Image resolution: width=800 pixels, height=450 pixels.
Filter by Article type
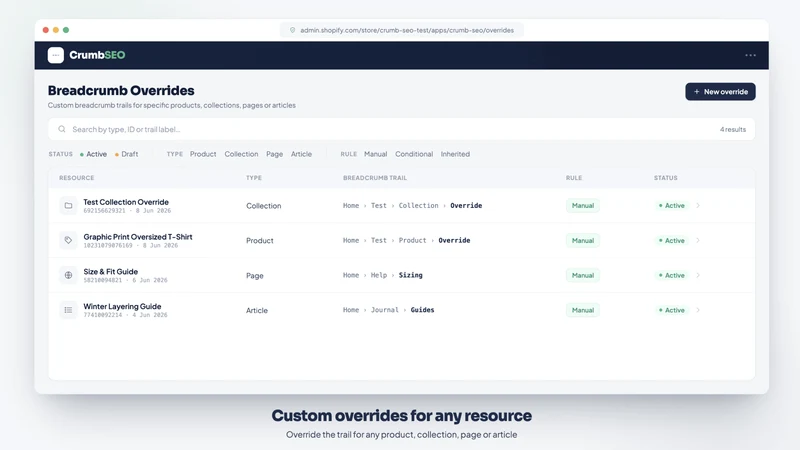coord(301,154)
